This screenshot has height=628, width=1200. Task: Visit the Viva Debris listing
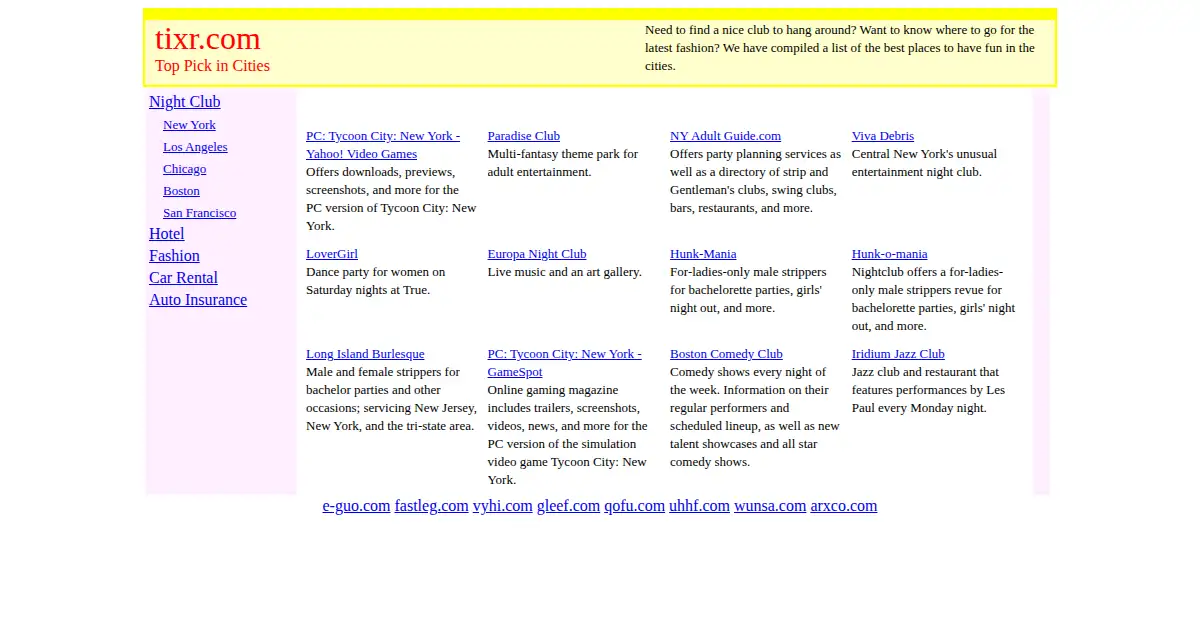click(882, 136)
